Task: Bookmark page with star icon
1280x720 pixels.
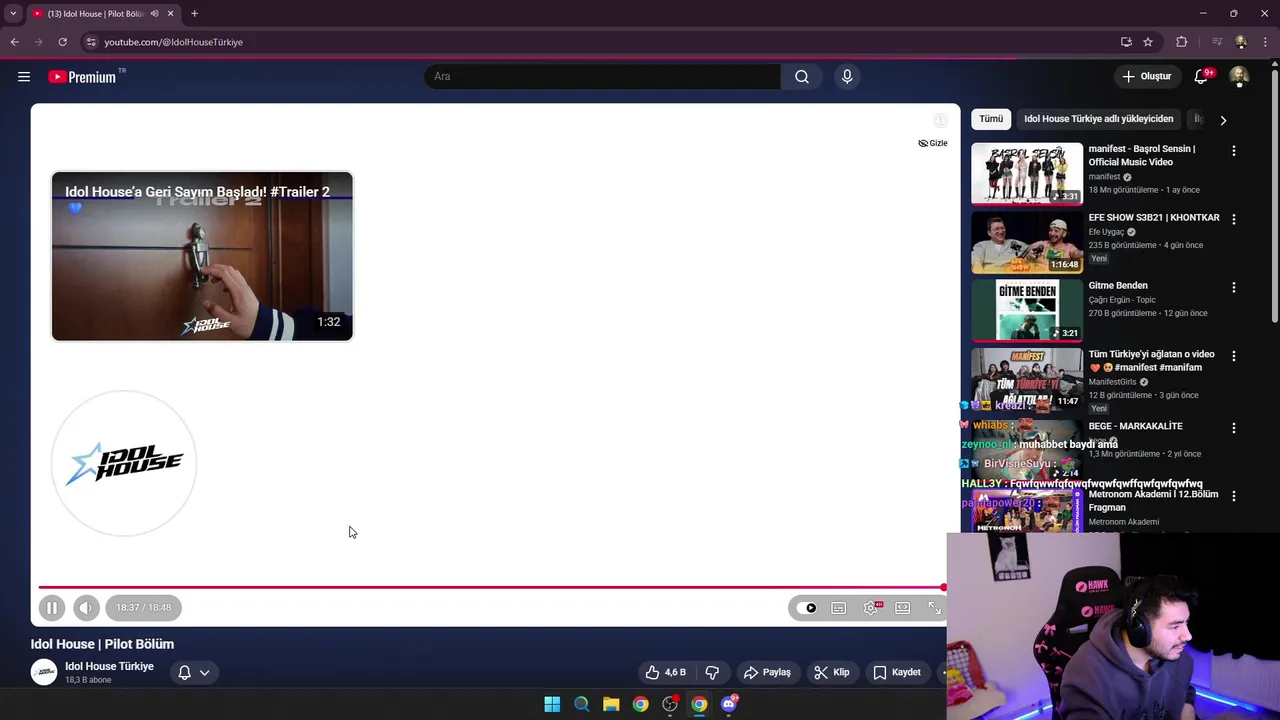Action: coord(1148,42)
